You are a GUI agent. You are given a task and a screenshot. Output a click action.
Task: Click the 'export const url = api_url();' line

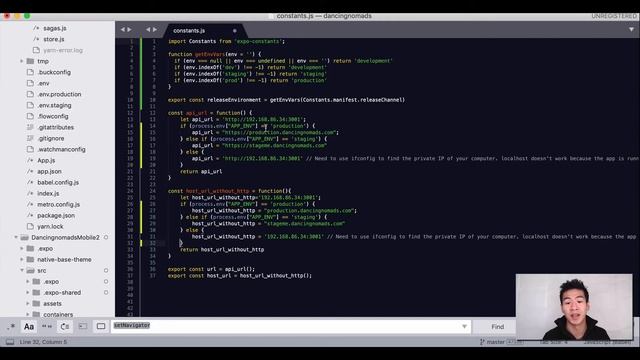pos(211,269)
